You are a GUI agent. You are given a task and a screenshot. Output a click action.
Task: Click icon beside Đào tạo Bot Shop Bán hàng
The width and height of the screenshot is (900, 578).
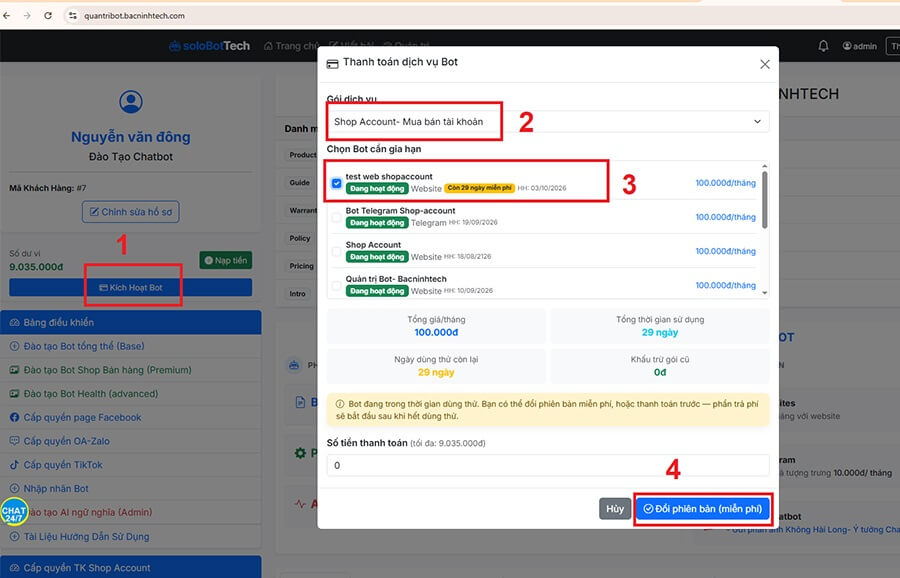pyautogui.click(x=14, y=370)
